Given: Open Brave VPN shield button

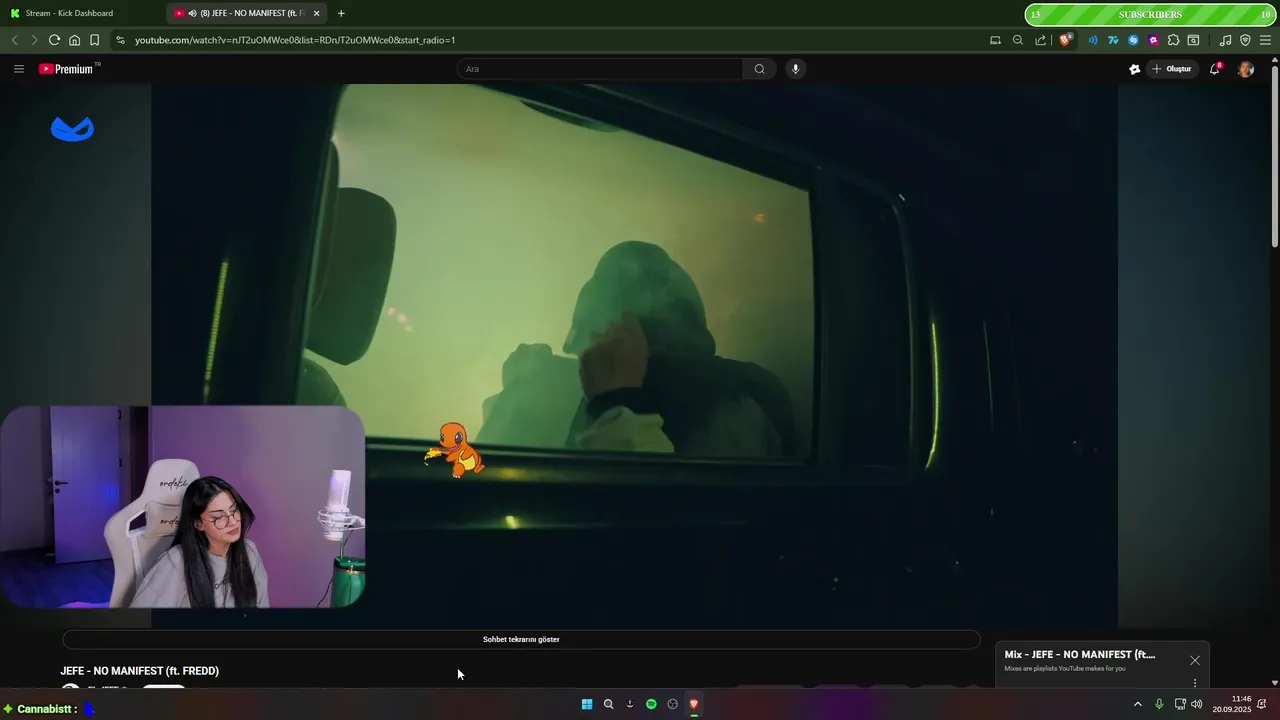Looking at the screenshot, I should [1245, 40].
